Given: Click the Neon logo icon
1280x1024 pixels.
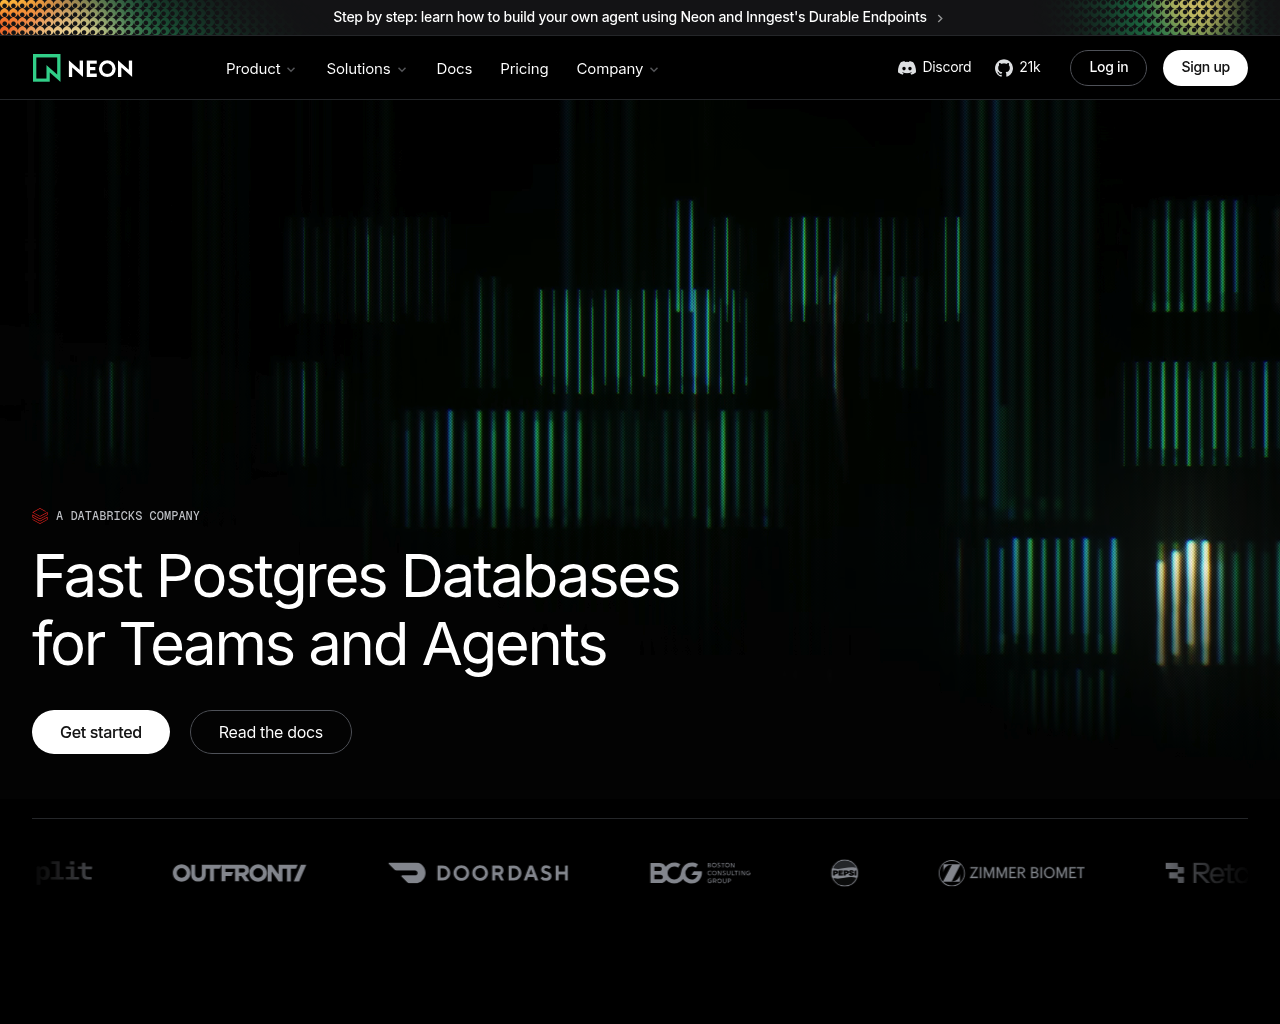Looking at the screenshot, I should [47, 68].
